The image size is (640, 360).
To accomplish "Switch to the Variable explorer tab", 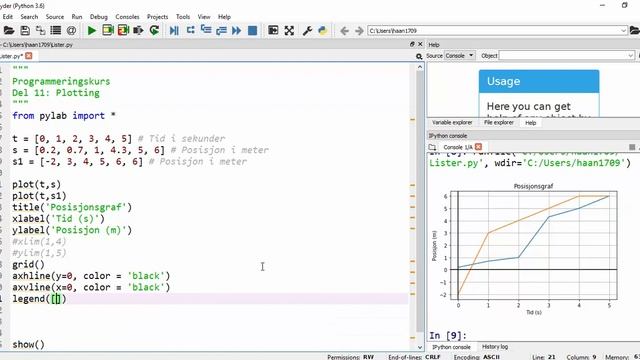I will pyautogui.click(x=452, y=122).
